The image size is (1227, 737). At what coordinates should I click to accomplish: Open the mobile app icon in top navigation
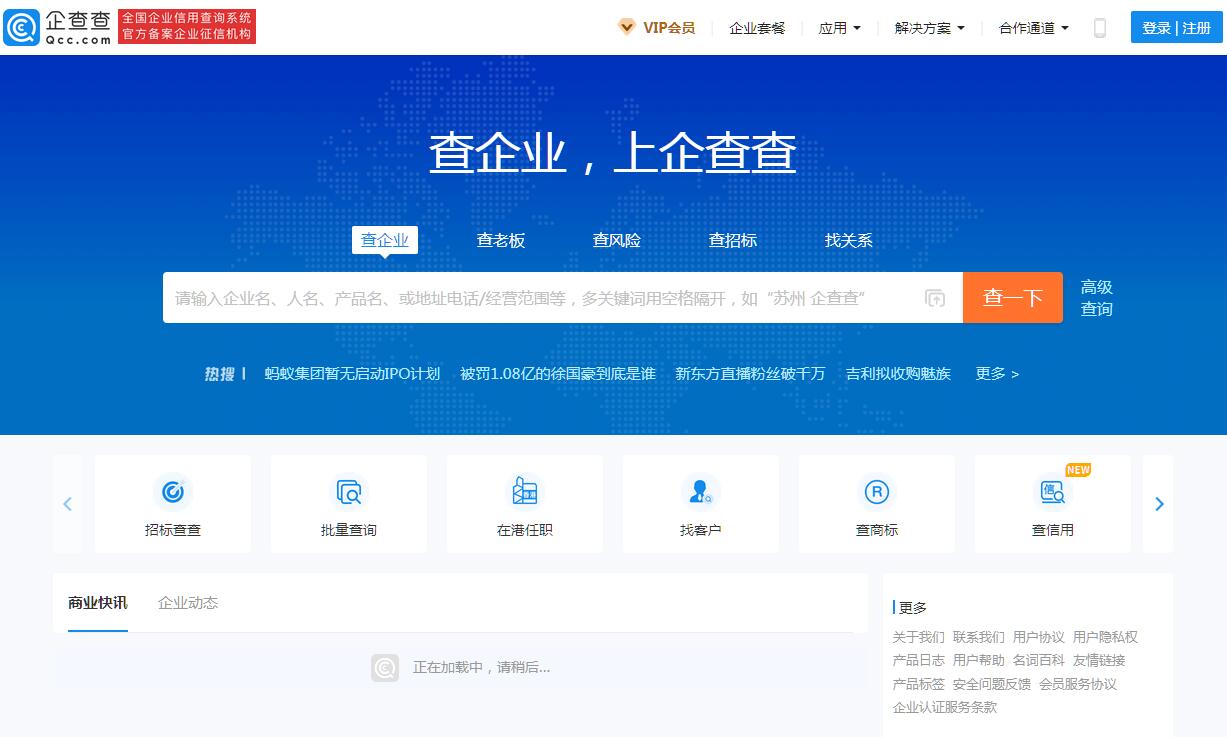1099,28
